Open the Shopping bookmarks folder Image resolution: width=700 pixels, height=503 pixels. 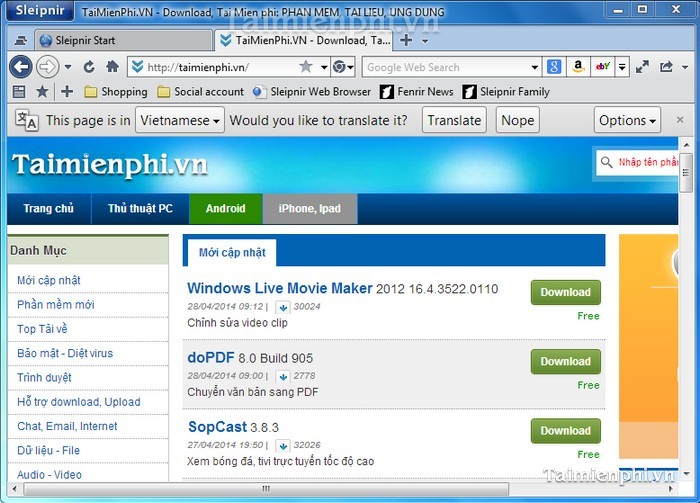tap(115, 92)
